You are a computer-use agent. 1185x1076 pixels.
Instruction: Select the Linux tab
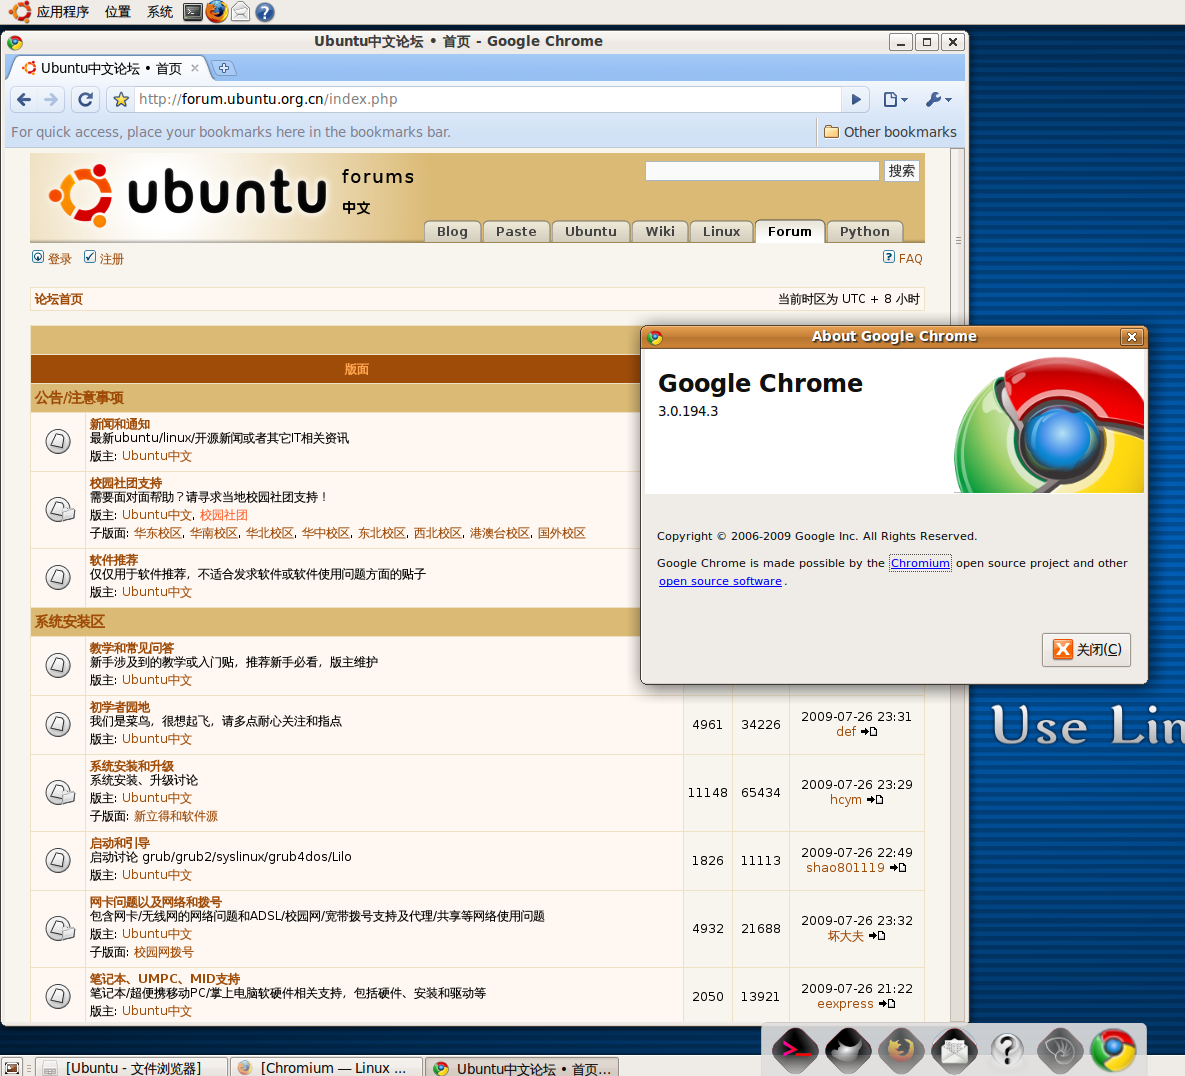click(x=721, y=231)
